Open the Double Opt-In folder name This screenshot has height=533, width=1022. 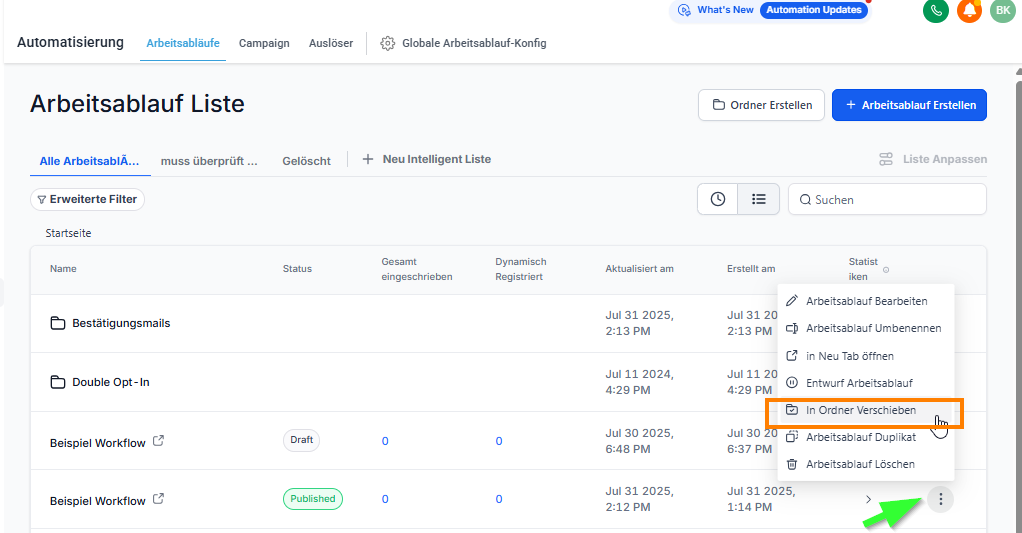111,382
